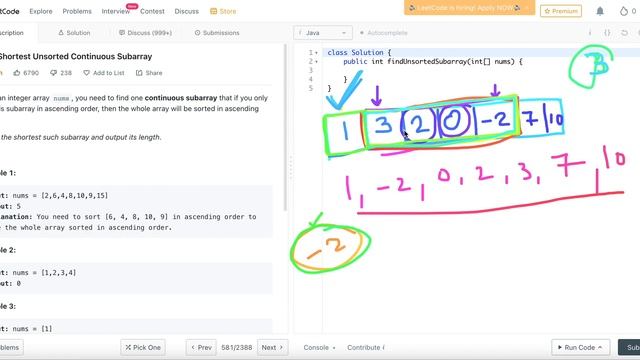Image resolution: width=640 pixels, height=360 pixels.
Task: Click the Pick One button
Action: tap(143, 347)
